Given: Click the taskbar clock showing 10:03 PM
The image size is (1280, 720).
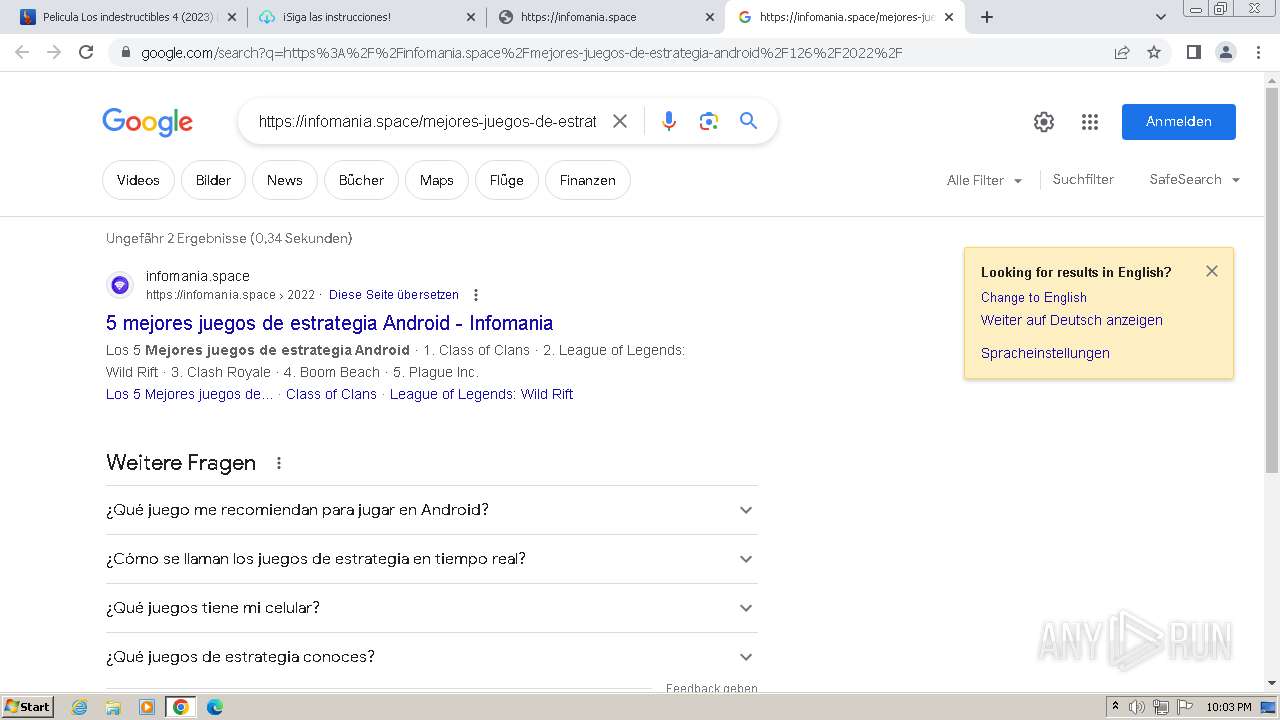Looking at the screenshot, I should [1229, 707].
